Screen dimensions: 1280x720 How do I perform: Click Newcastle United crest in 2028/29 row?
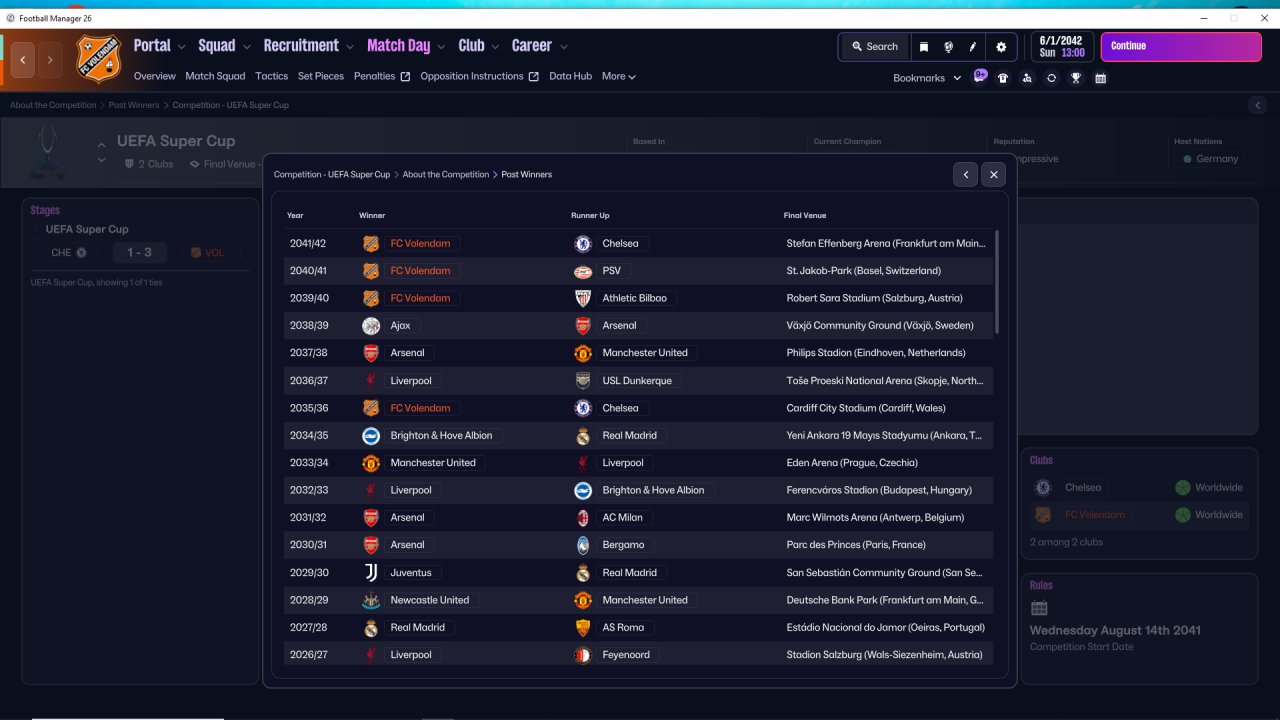click(371, 600)
